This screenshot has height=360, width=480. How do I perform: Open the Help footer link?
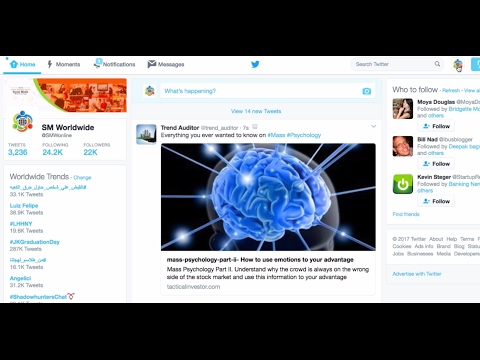[x=452, y=239]
